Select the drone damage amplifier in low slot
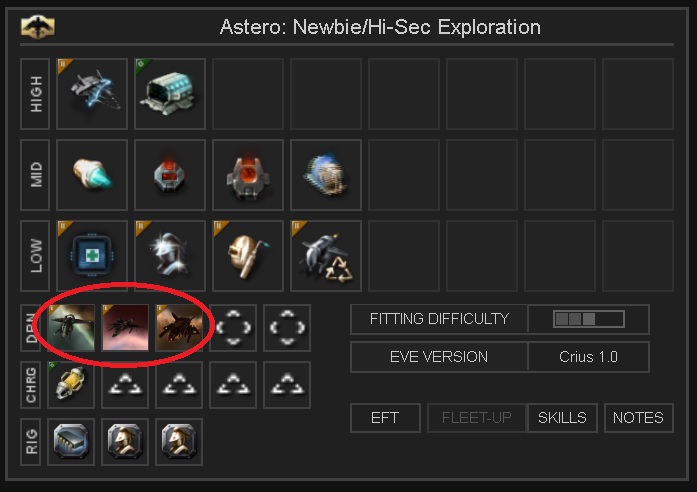This screenshot has width=697, height=492. point(326,256)
